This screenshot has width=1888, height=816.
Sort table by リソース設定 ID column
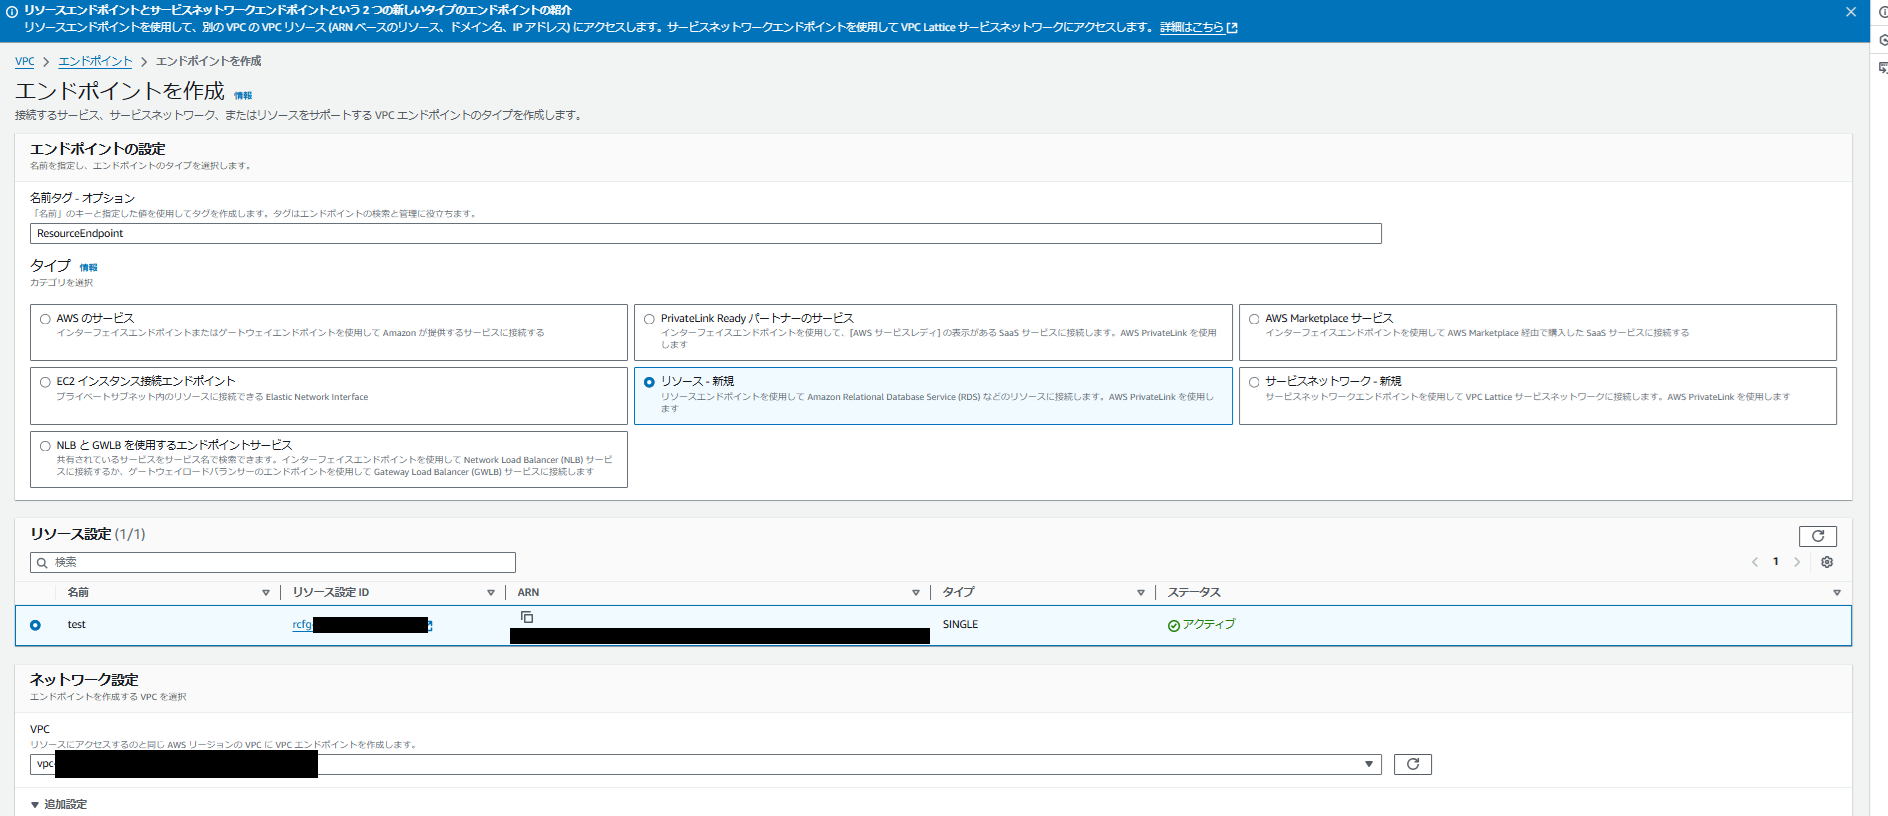coord(490,593)
